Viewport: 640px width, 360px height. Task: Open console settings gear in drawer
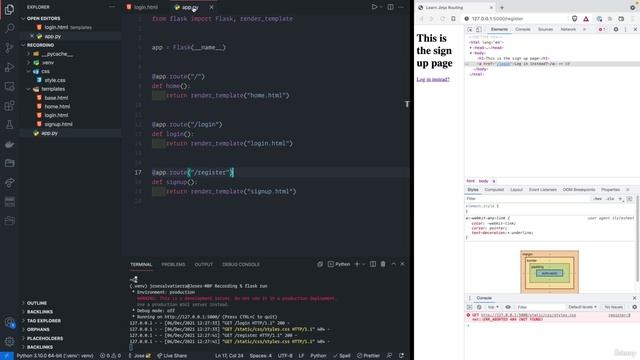pyautogui.click(x=634, y=307)
